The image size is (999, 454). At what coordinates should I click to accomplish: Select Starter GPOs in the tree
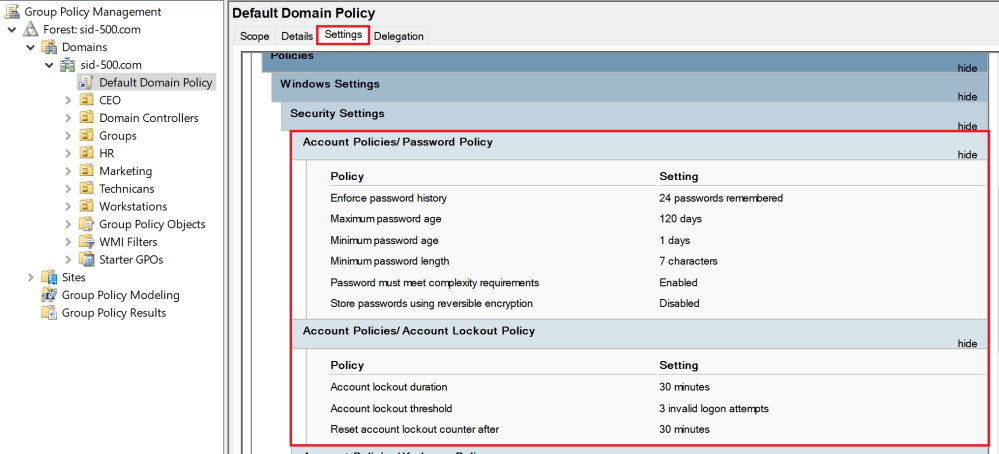pyautogui.click(x=130, y=260)
